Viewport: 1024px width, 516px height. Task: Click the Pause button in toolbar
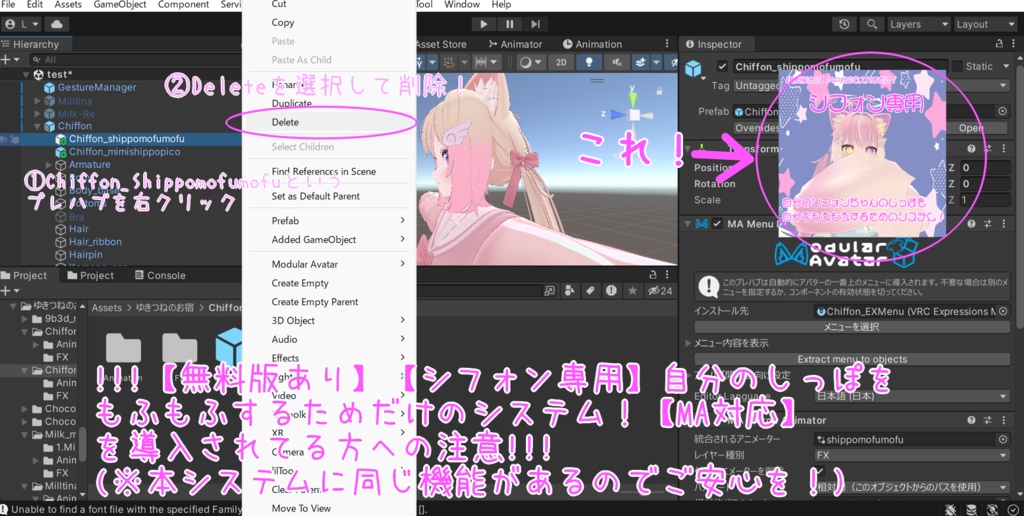coord(509,24)
